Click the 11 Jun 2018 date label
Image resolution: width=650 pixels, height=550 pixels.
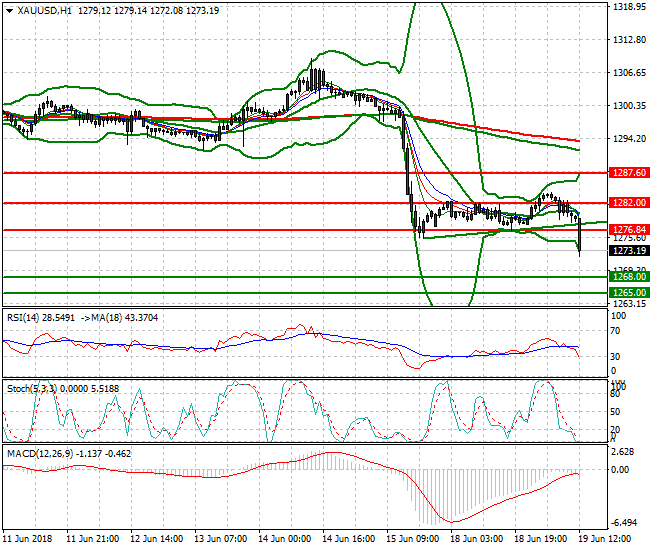(x=27, y=538)
